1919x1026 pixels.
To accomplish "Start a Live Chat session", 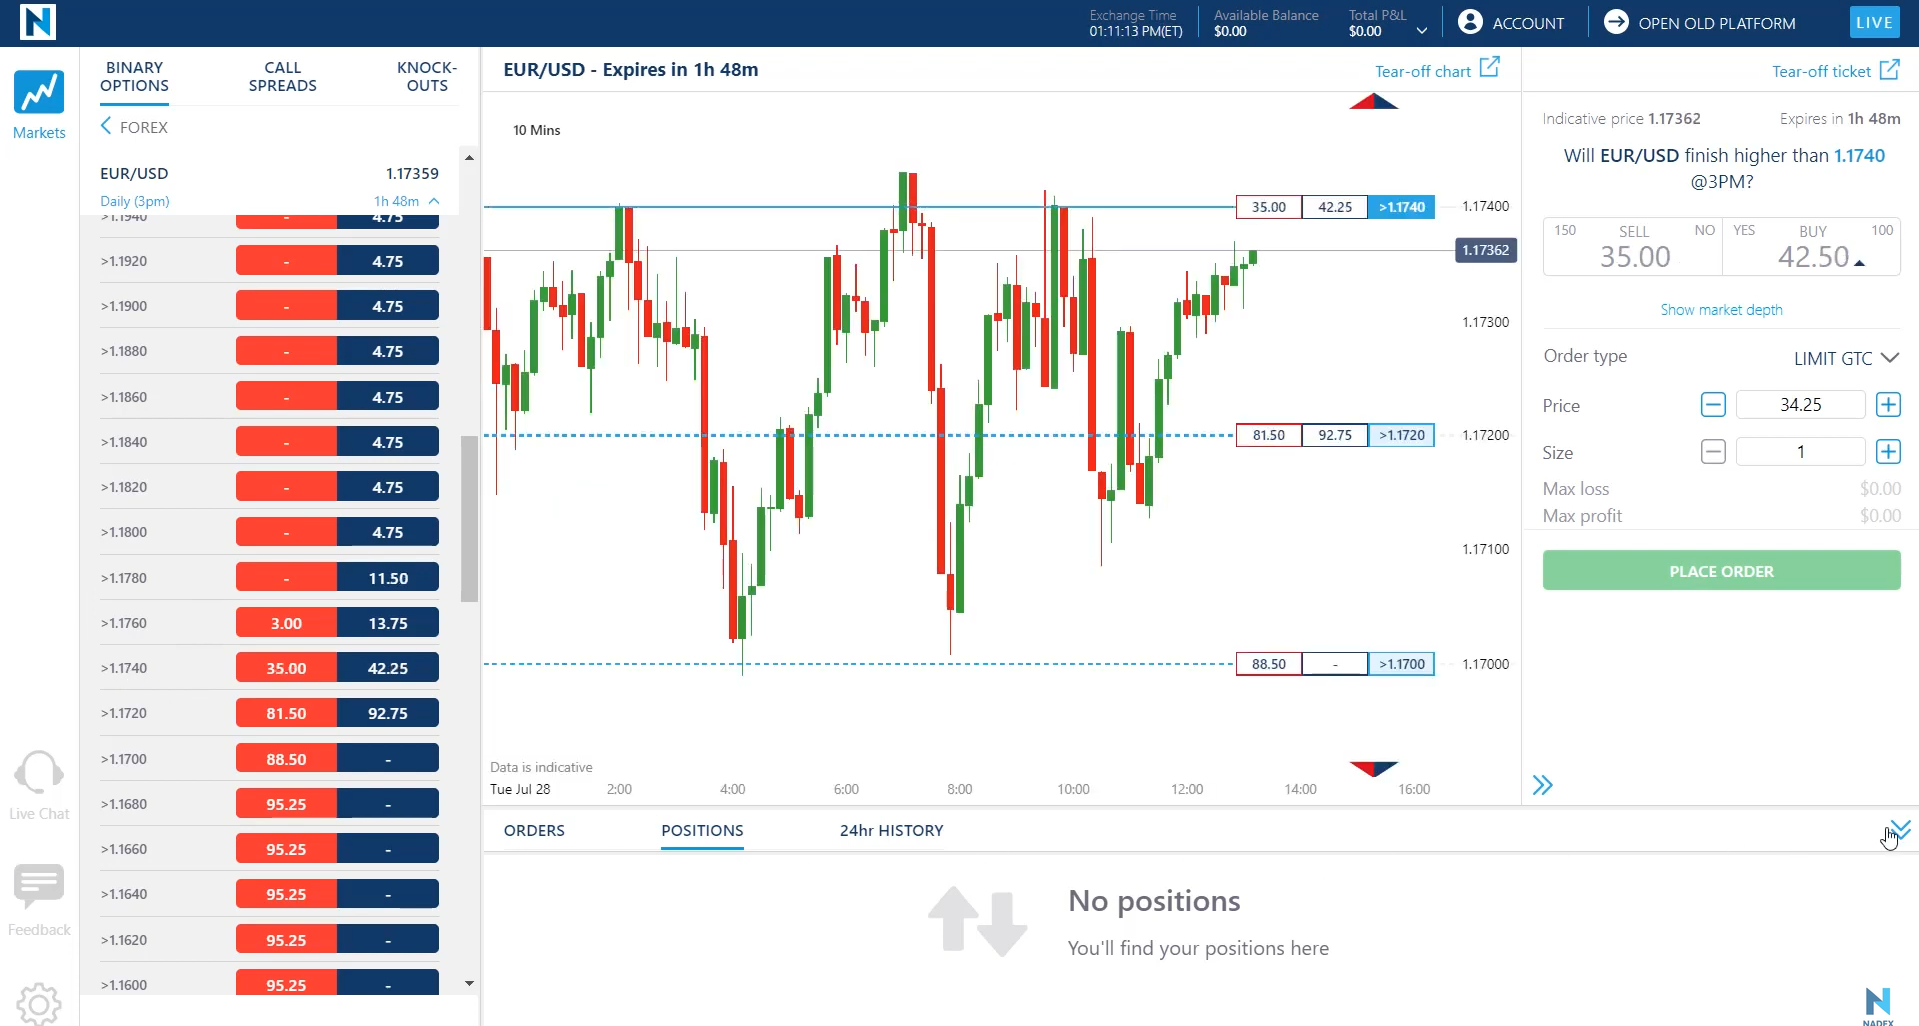I will [38, 785].
